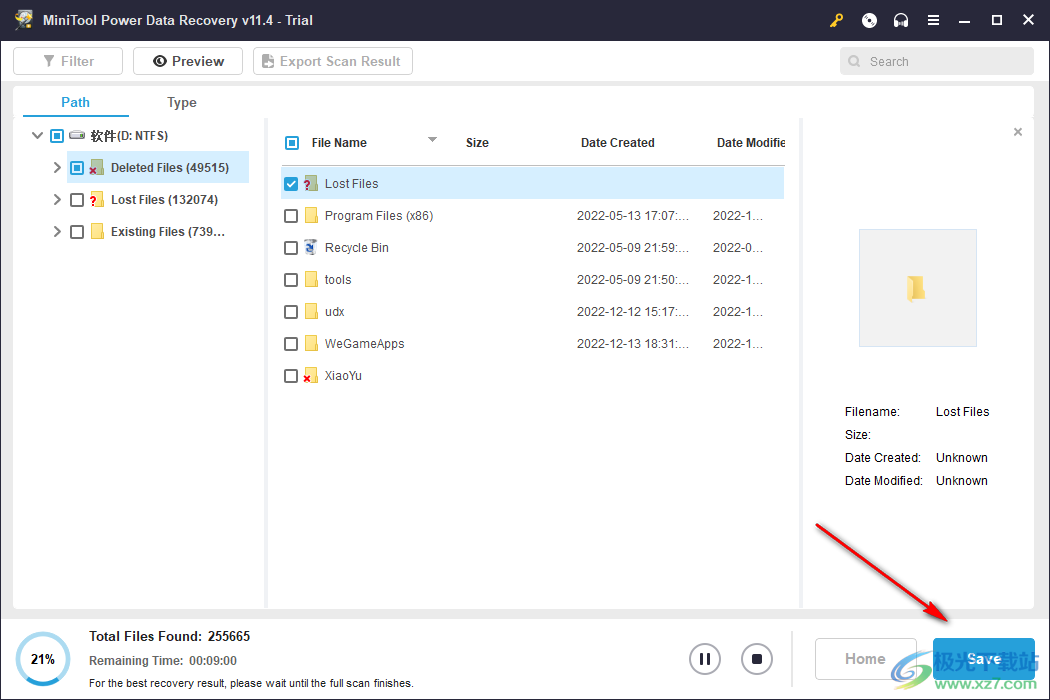Toggle the D: NTFS drive checkbox
Image resolution: width=1050 pixels, height=700 pixels.
(57, 136)
